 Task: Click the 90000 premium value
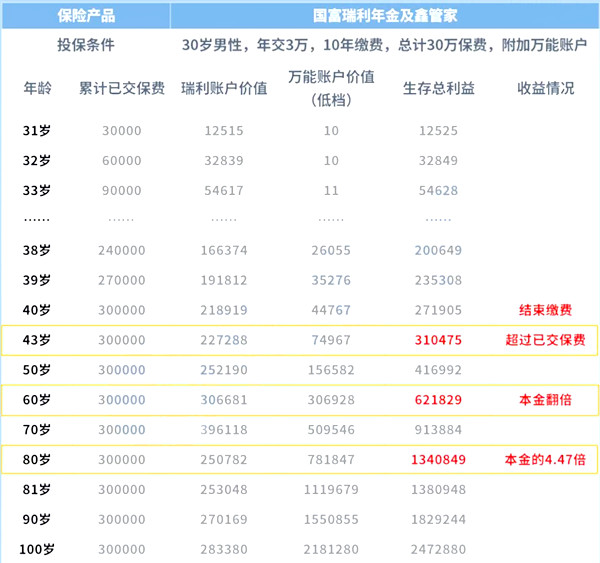[x=122, y=191]
